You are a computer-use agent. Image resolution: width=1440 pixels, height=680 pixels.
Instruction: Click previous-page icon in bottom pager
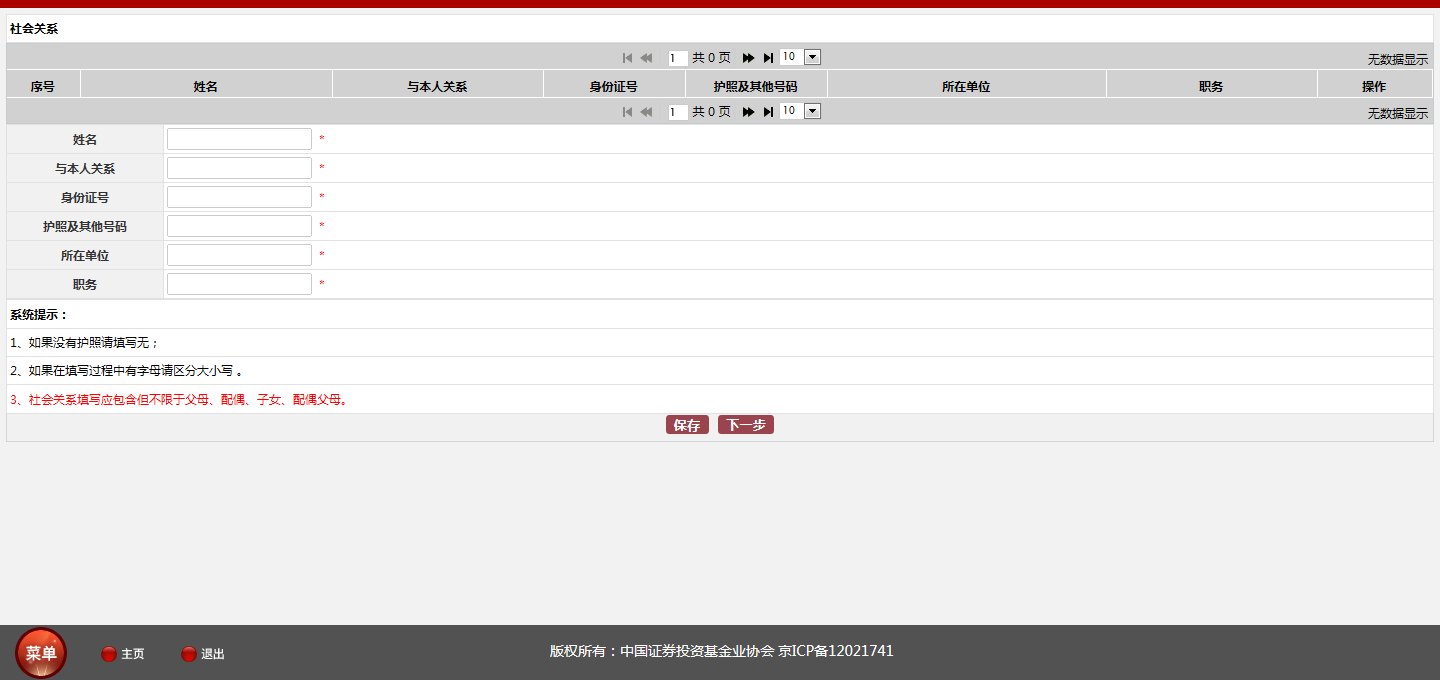click(646, 112)
